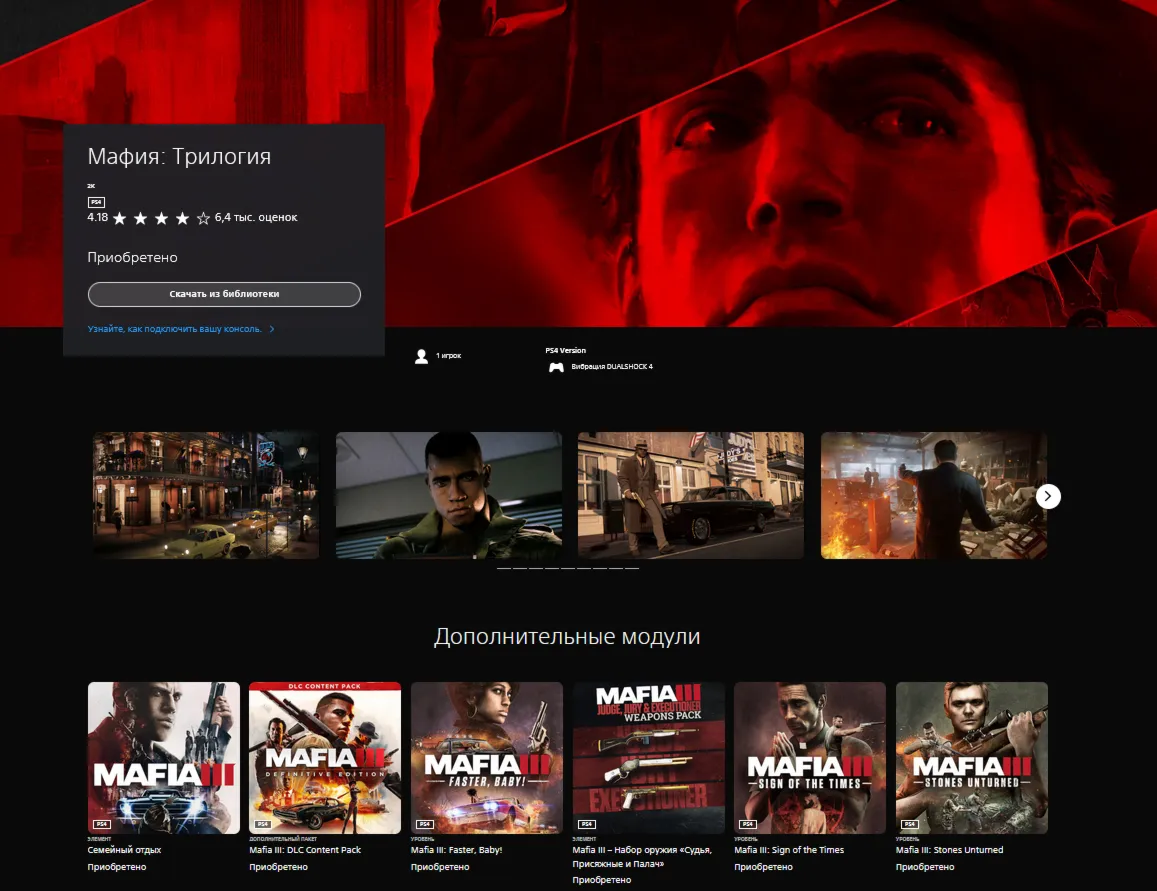Screen dimensions: 1157x891
Task: Click the empty outlined star in the rating
Action: pyautogui.click(x=203, y=218)
